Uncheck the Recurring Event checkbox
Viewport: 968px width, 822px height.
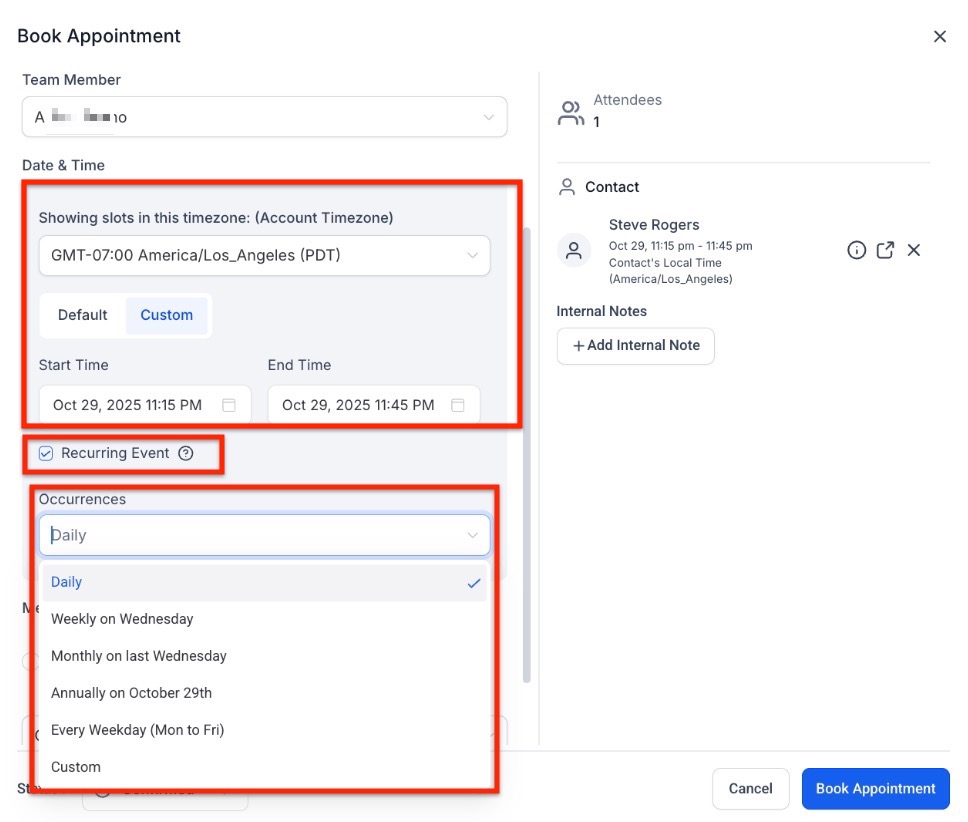(x=46, y=453)
